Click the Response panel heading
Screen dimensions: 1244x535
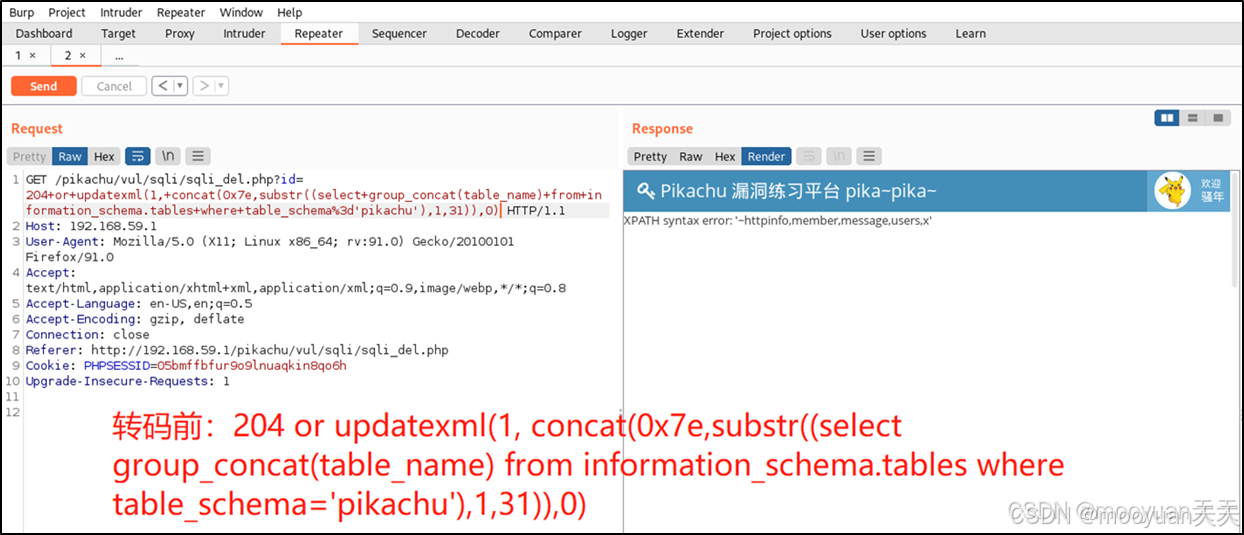click(x=662, y=128)
